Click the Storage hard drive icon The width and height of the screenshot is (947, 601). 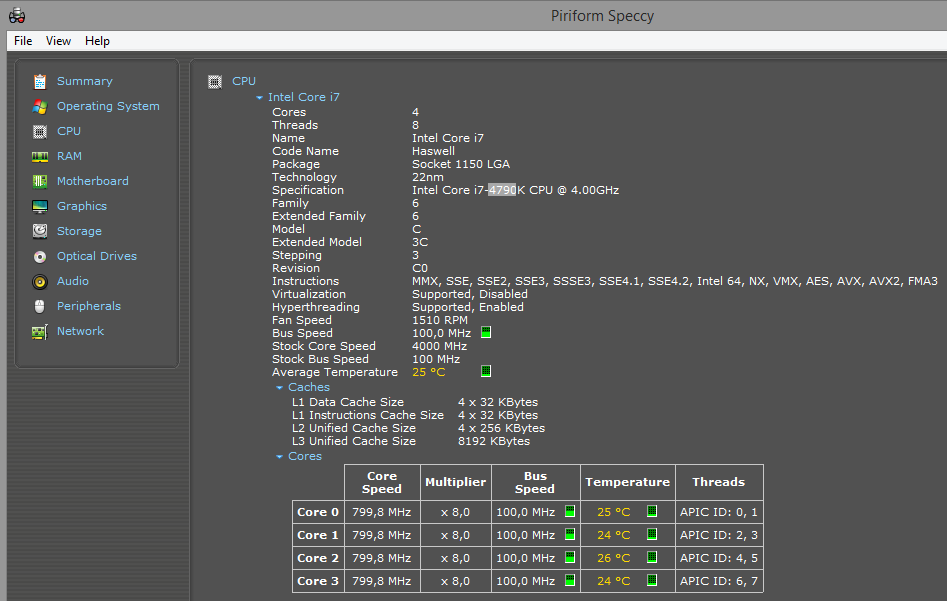40,231
